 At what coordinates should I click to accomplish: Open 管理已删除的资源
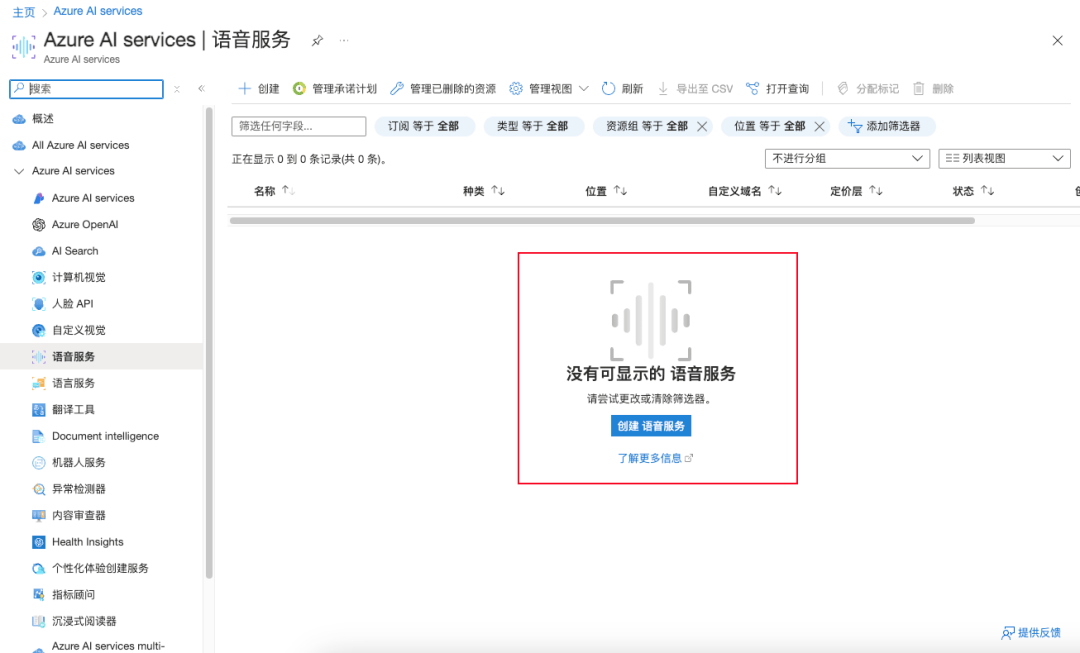(x=443, y=89)
